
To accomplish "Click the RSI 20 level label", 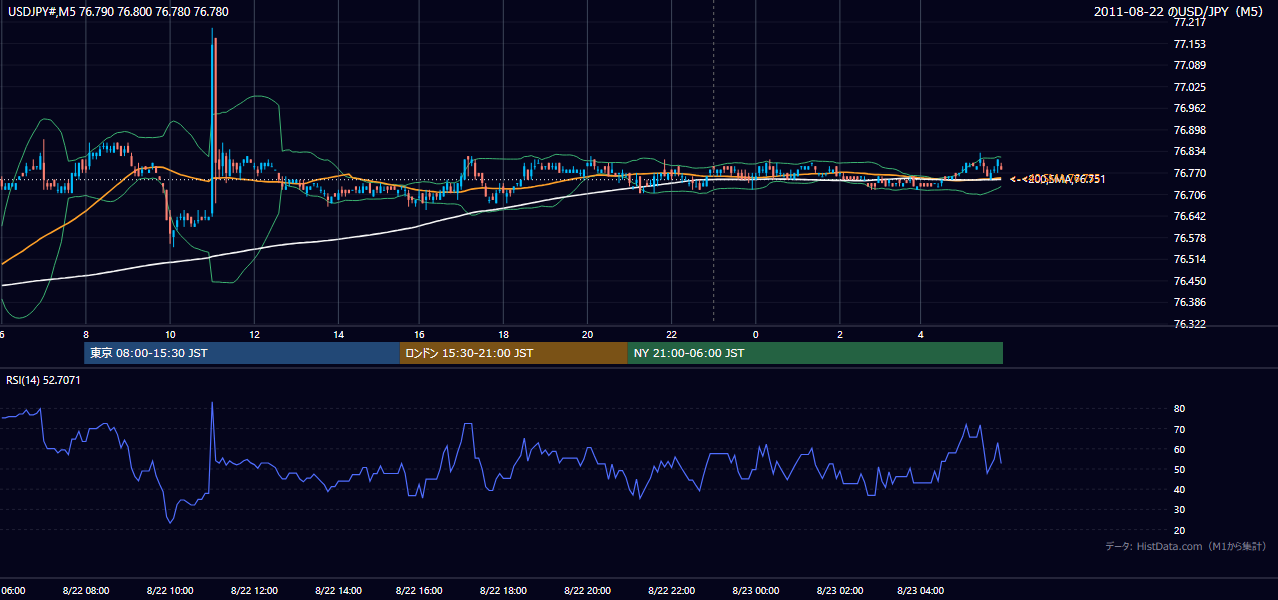I will coord(1179,530).
